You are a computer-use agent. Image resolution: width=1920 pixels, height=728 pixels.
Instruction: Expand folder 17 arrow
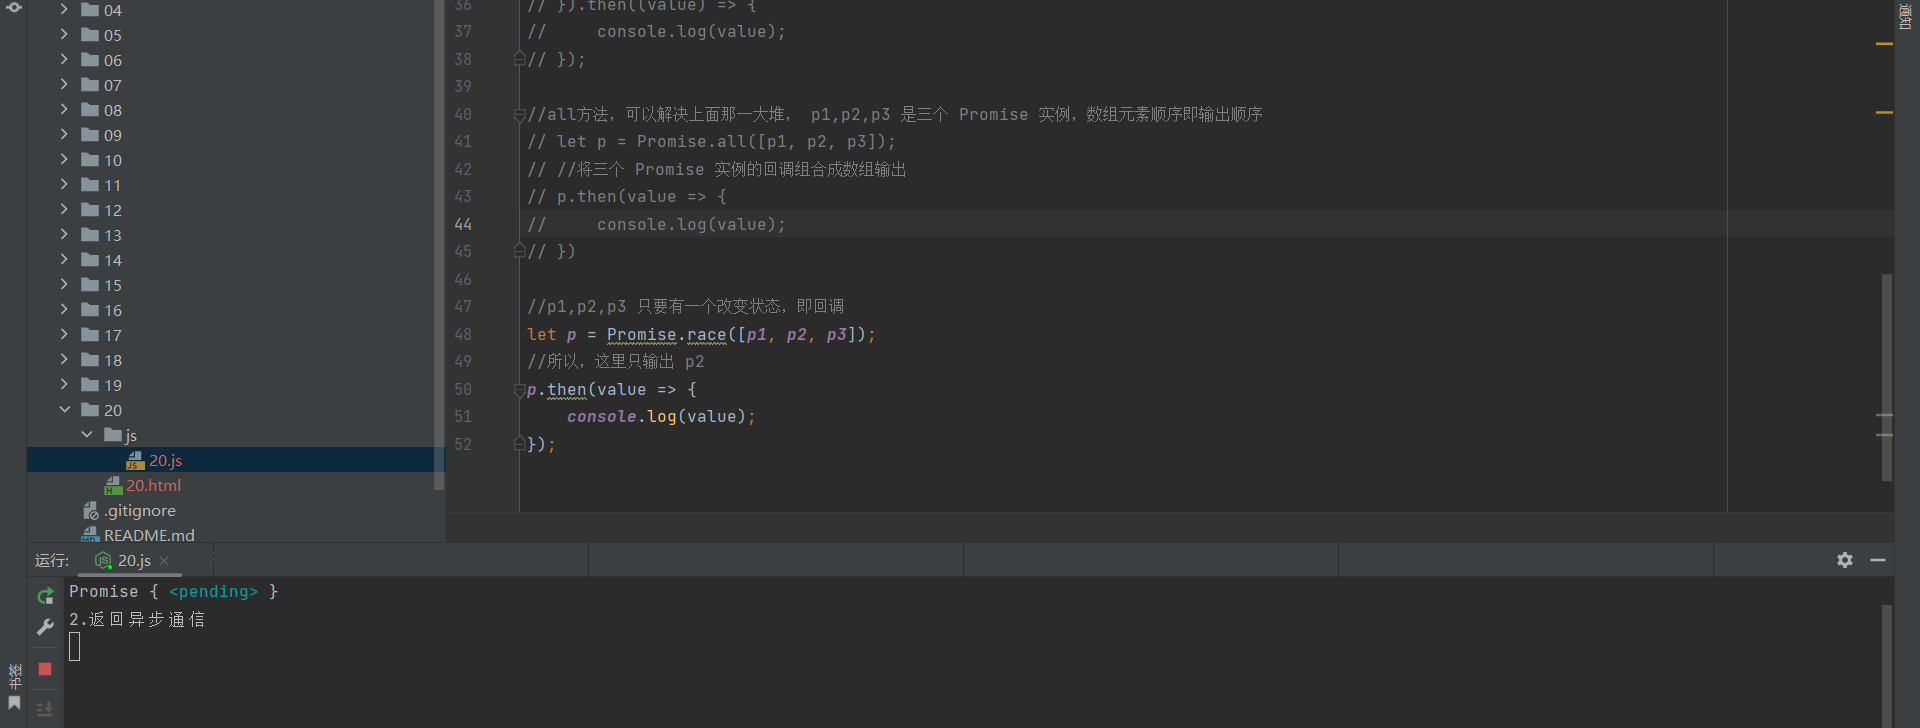pos(64,335)
